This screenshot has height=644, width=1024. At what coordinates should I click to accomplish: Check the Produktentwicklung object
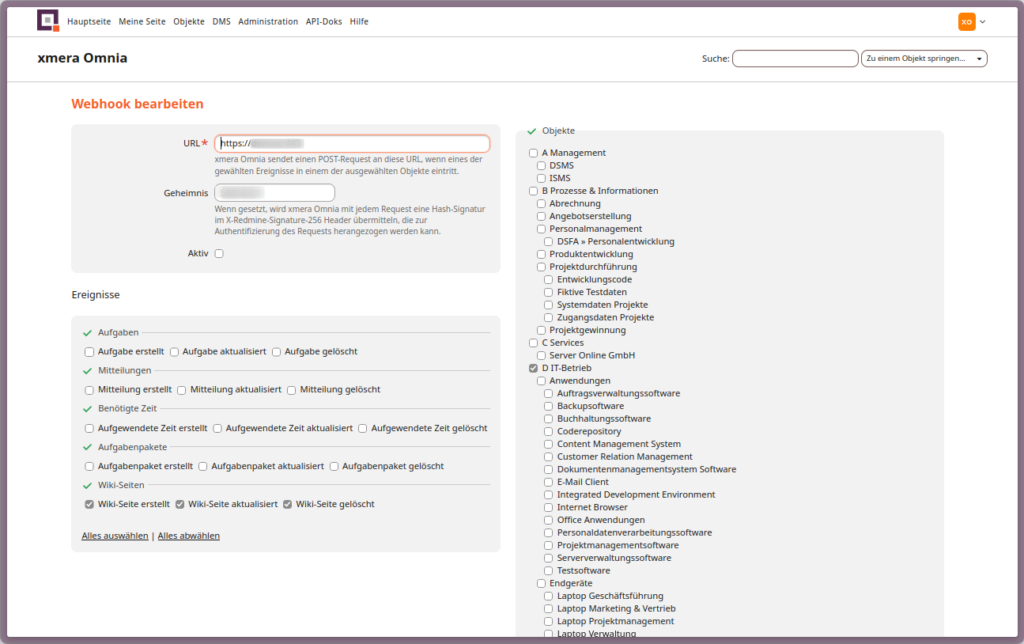coord(541,255)
